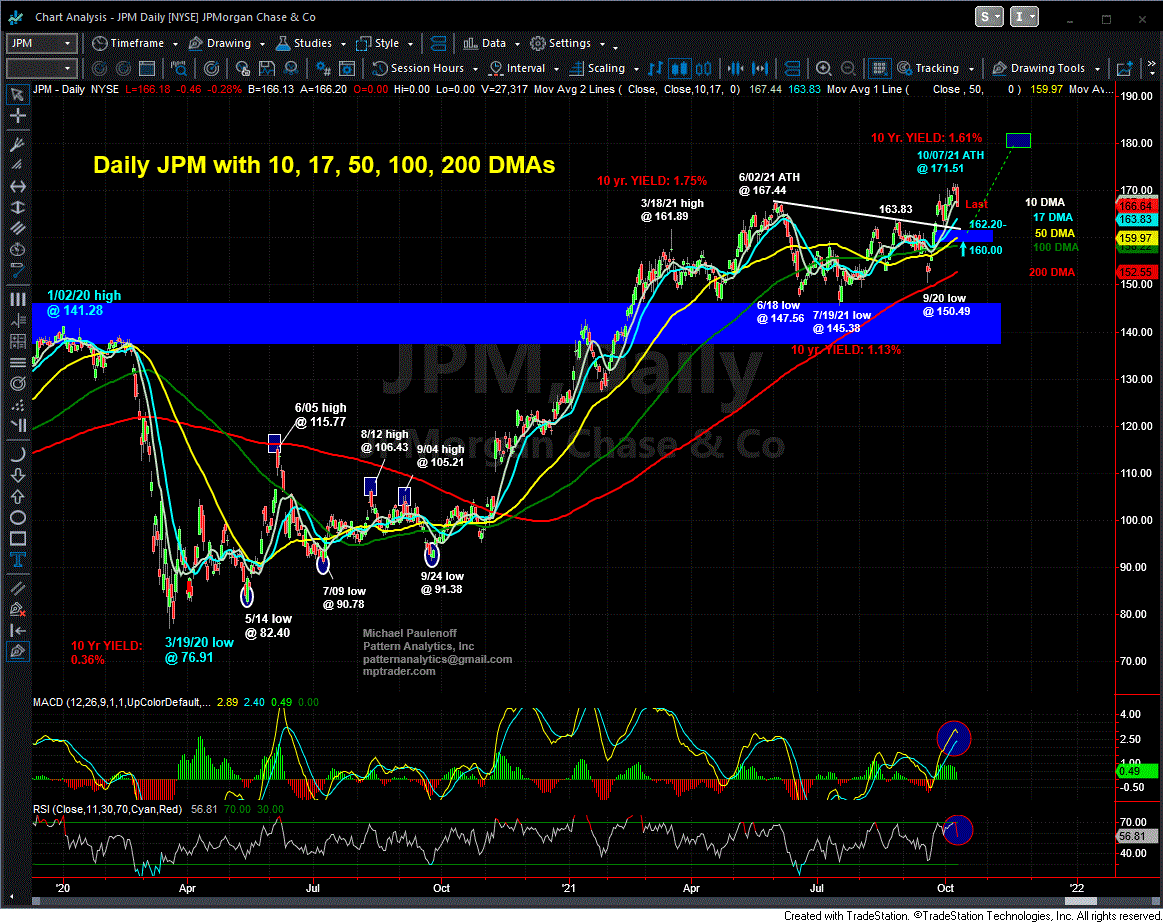The width and height of the screenshot is (1163, 922).
Task: Click the red Last price tag 166.64 on the axis
Action: coord(1136,205)
